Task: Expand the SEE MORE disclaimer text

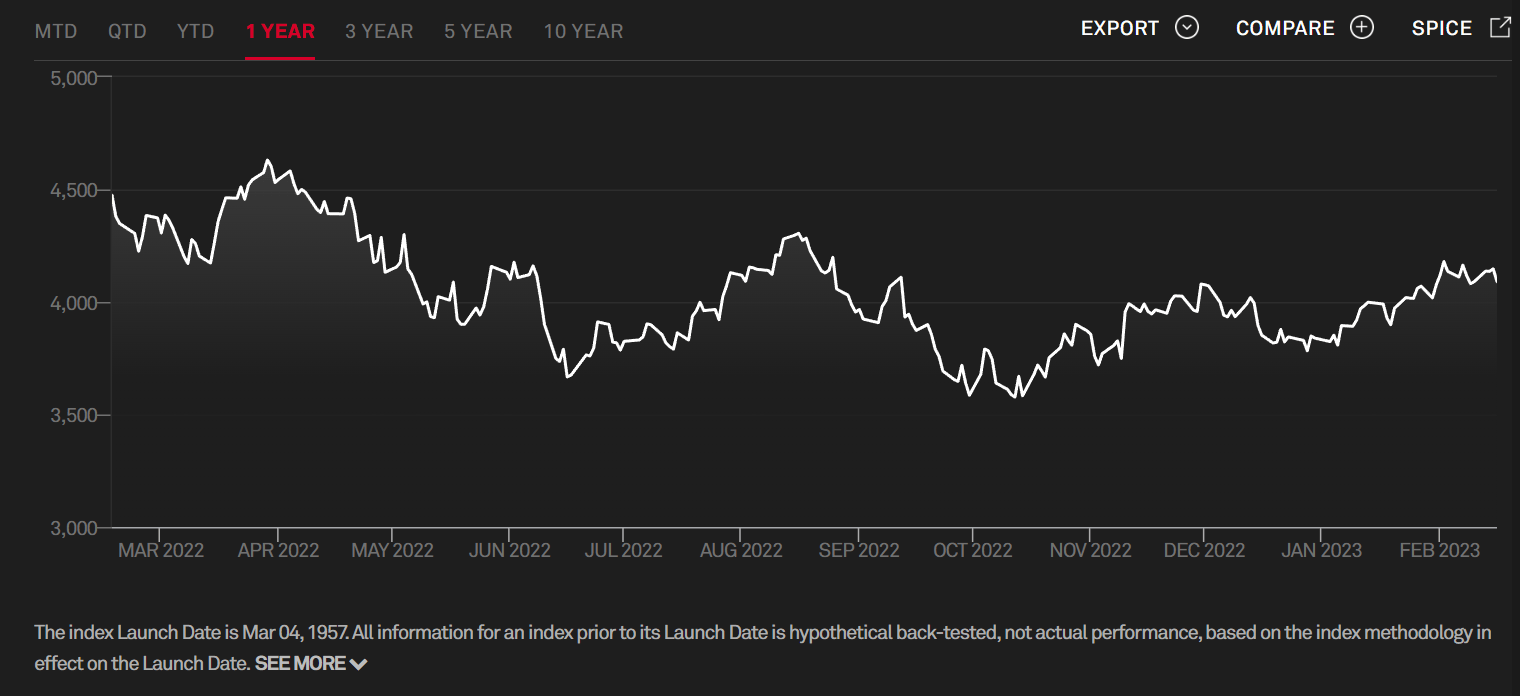Action: click(300, 663)
